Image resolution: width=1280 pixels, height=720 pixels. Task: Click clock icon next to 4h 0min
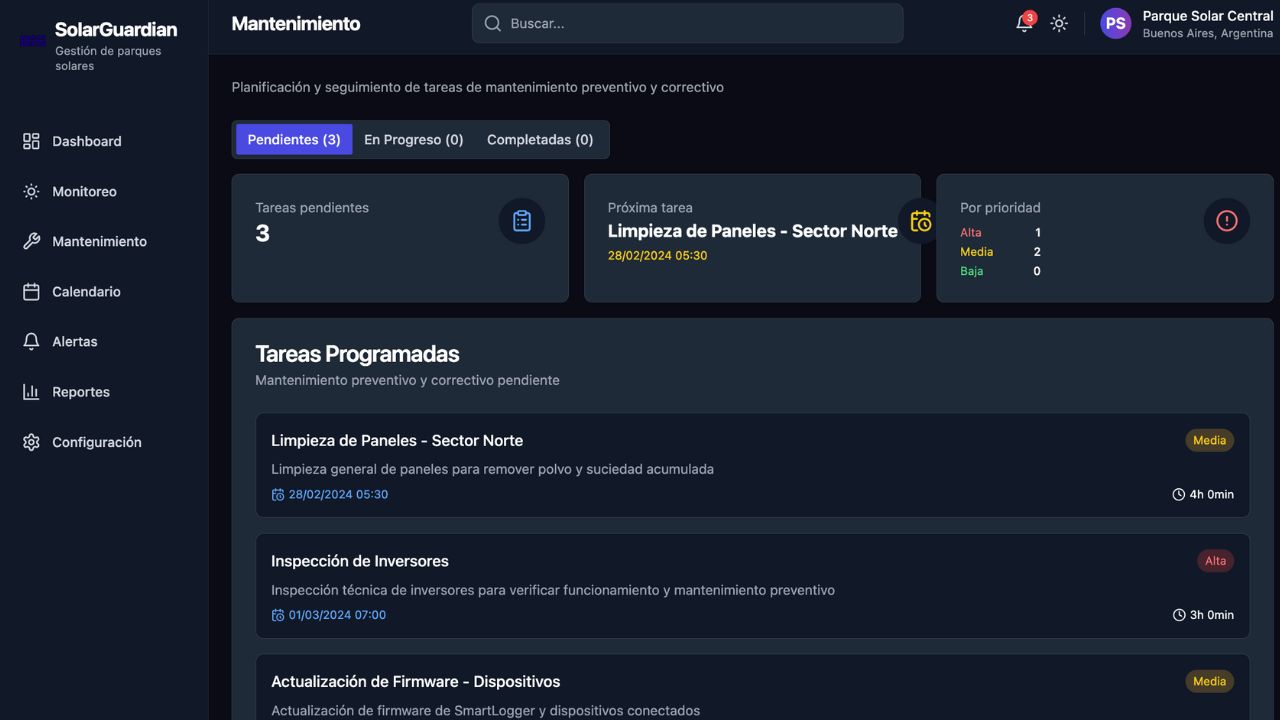(x=1179, y=494)
